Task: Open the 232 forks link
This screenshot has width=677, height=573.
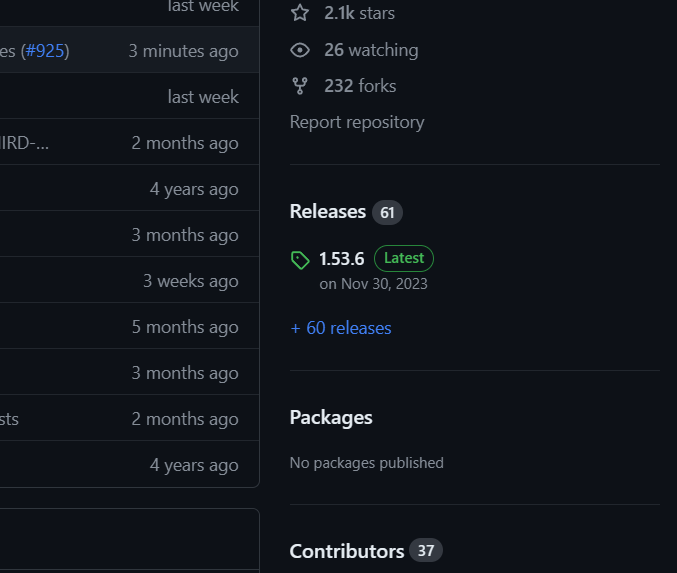Action: pos(360,86)
